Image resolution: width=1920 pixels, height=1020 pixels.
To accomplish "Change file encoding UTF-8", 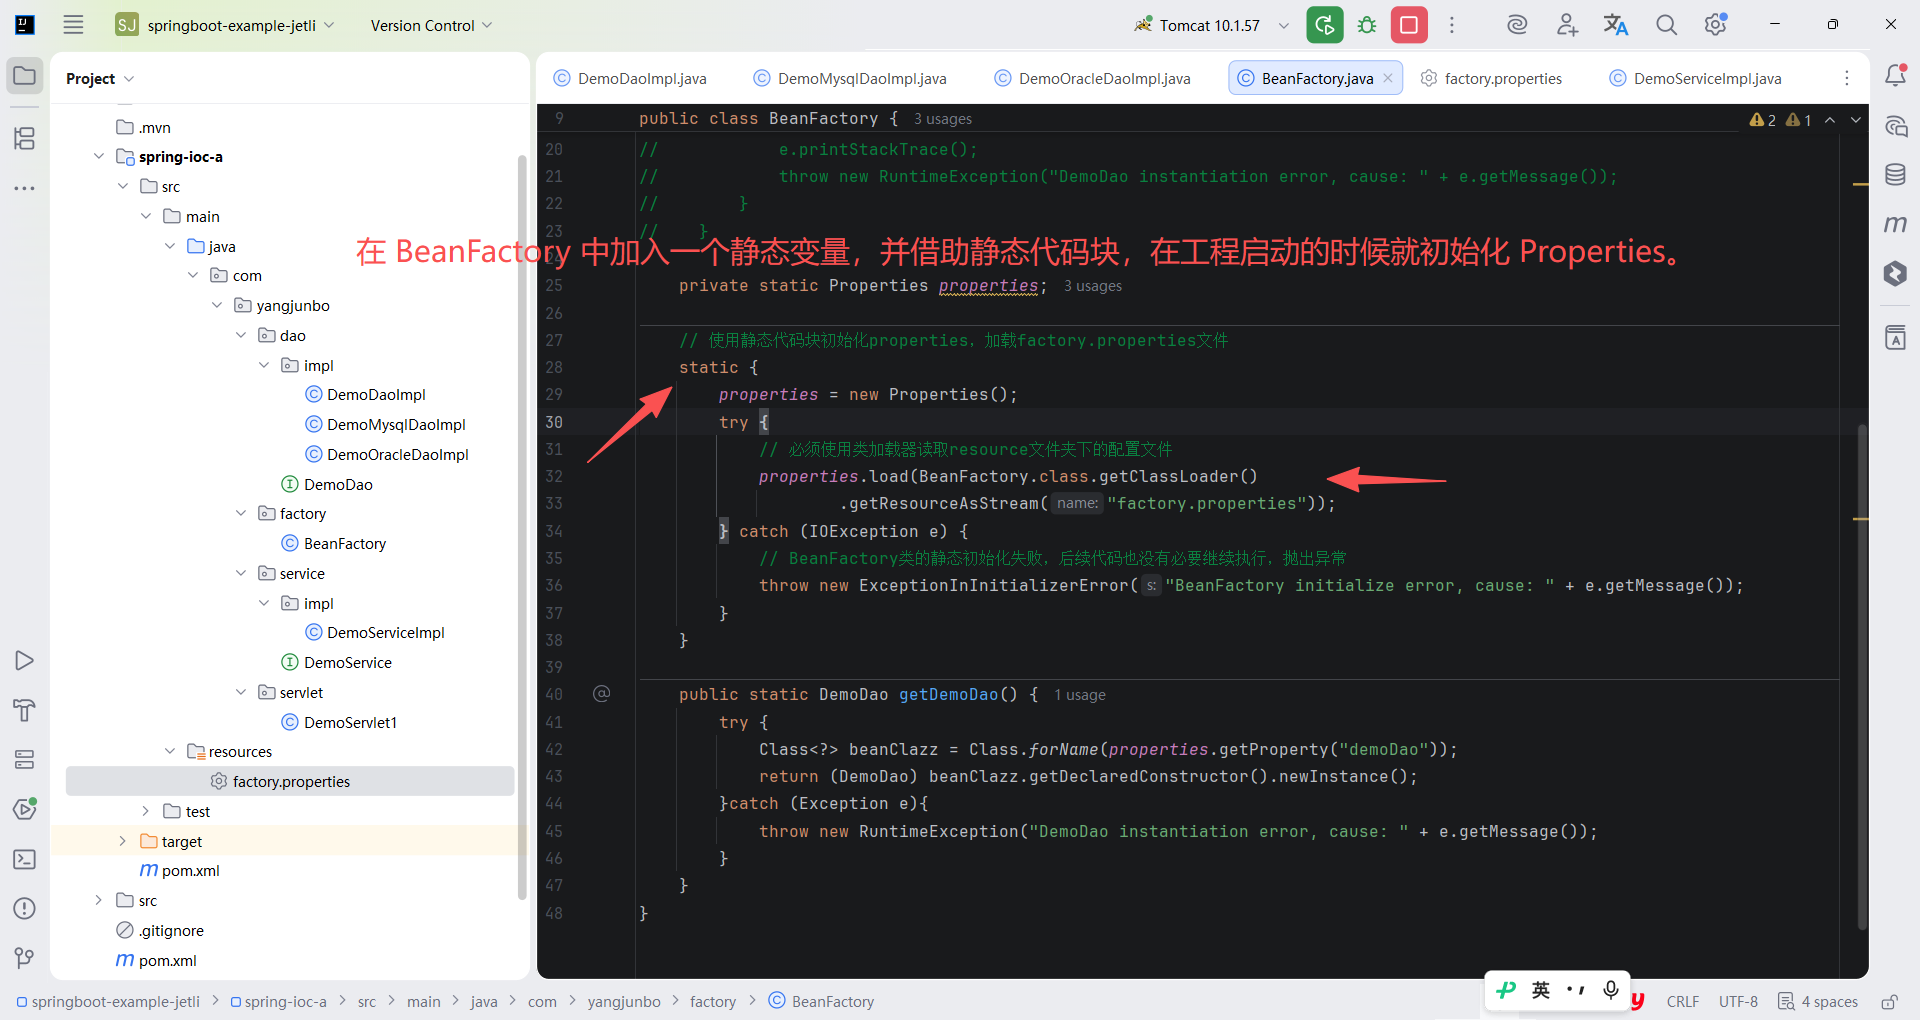I will [x=1738, y=1001].
